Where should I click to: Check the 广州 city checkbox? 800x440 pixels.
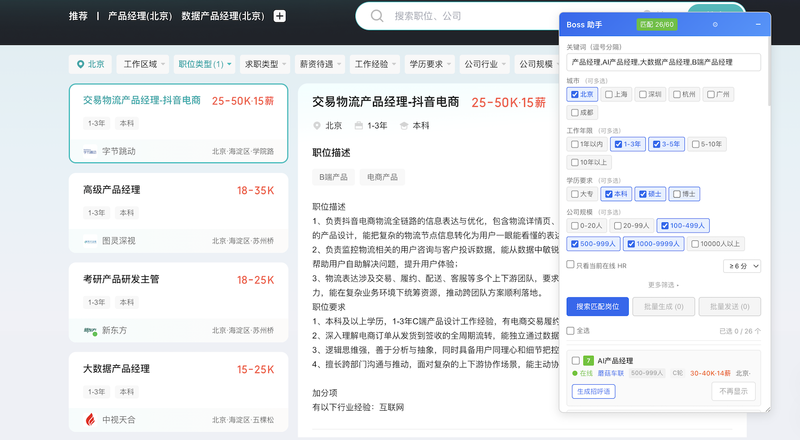(711, 94)
